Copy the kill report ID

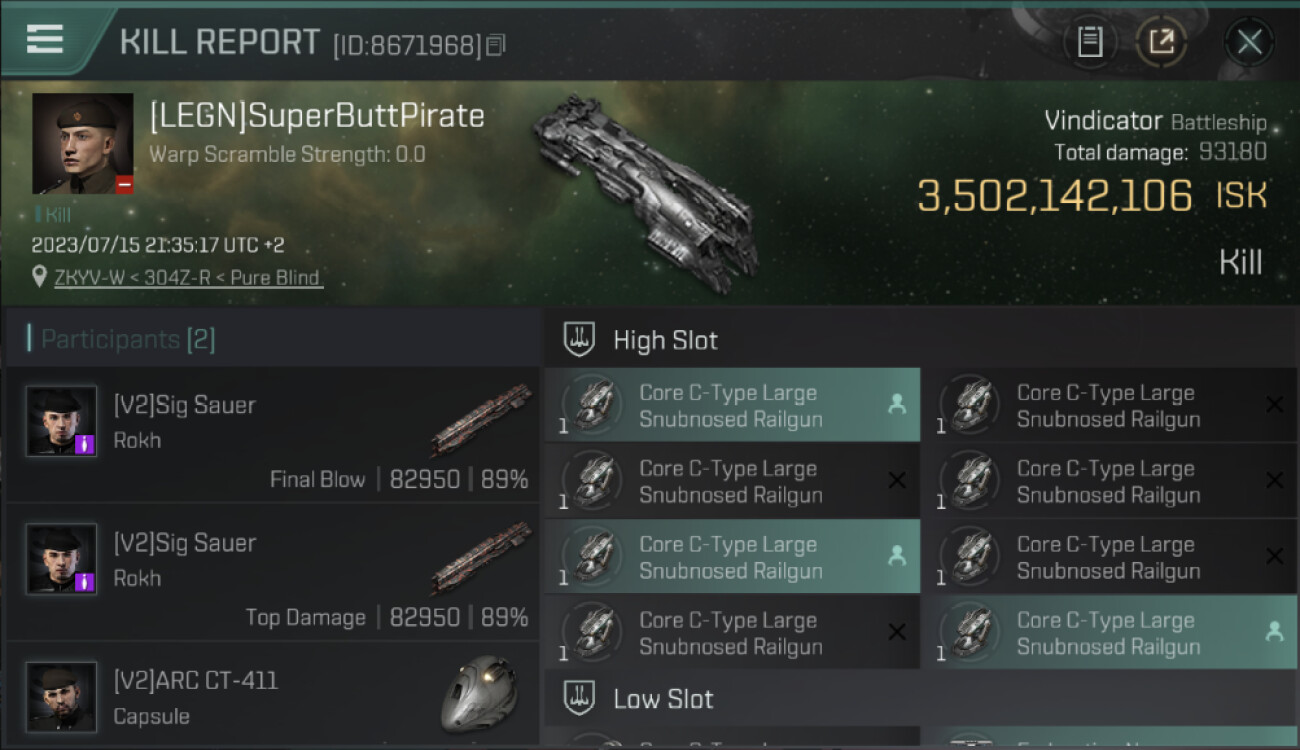(497, 45)
